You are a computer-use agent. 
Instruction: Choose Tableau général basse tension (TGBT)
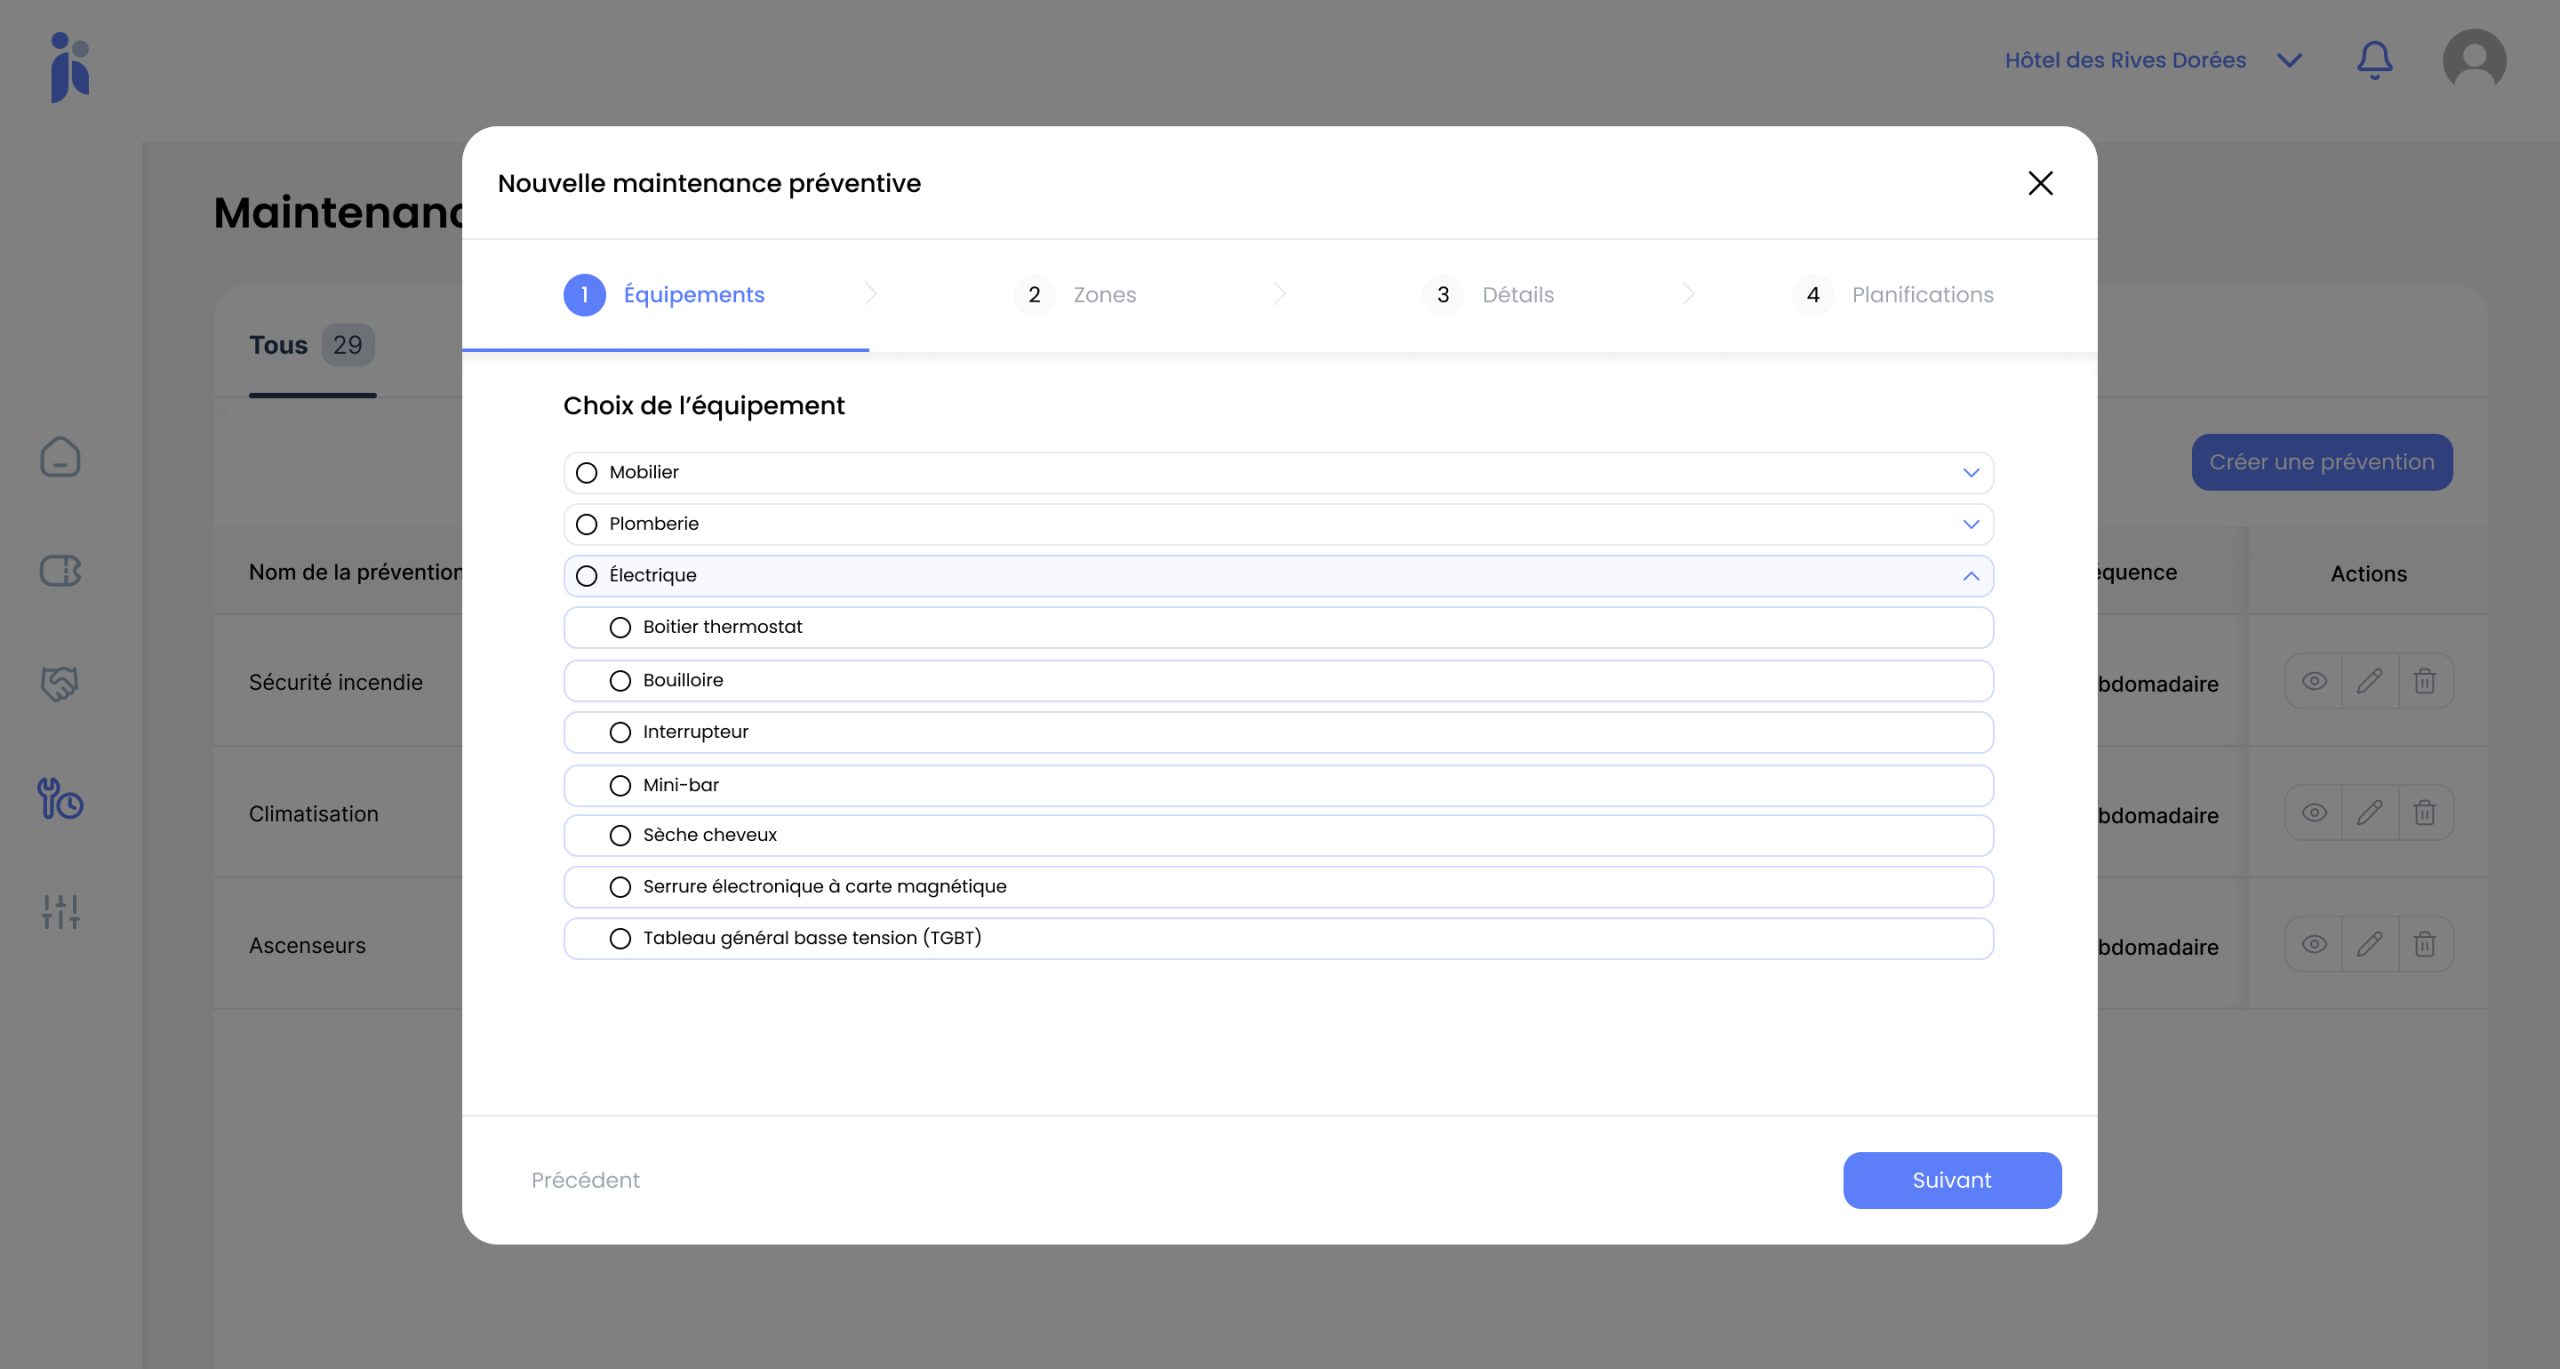[x=620, y=939]
